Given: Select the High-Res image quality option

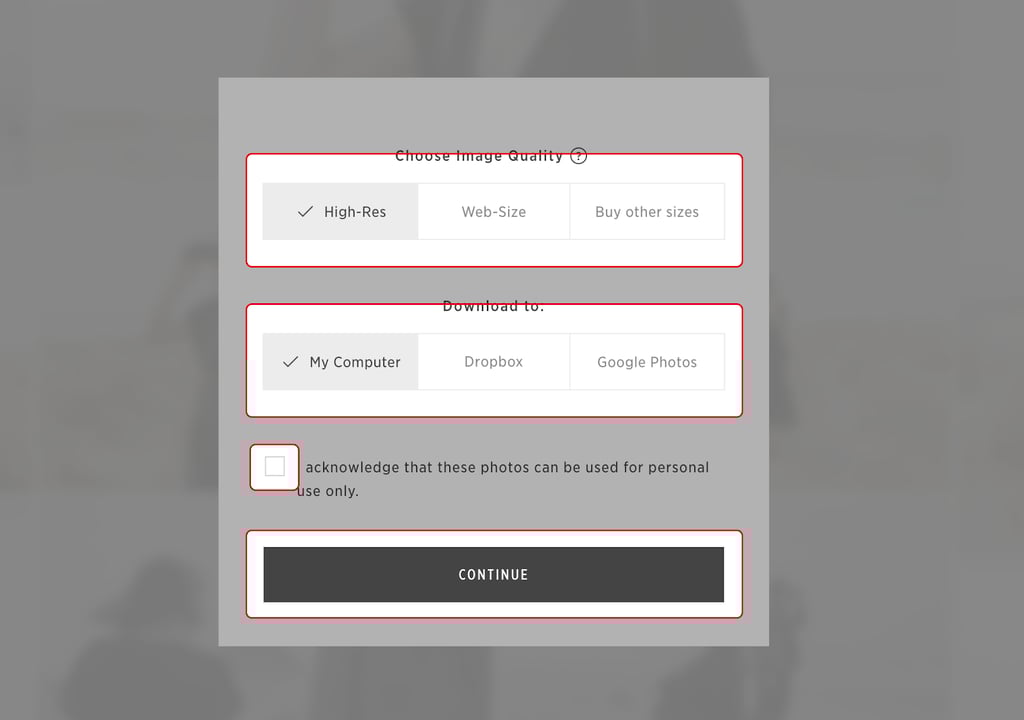Looking at the screenshot, I should 340,212.
